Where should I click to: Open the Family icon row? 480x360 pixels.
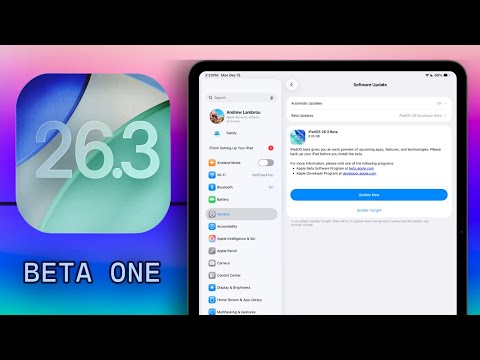pos(217,133)
